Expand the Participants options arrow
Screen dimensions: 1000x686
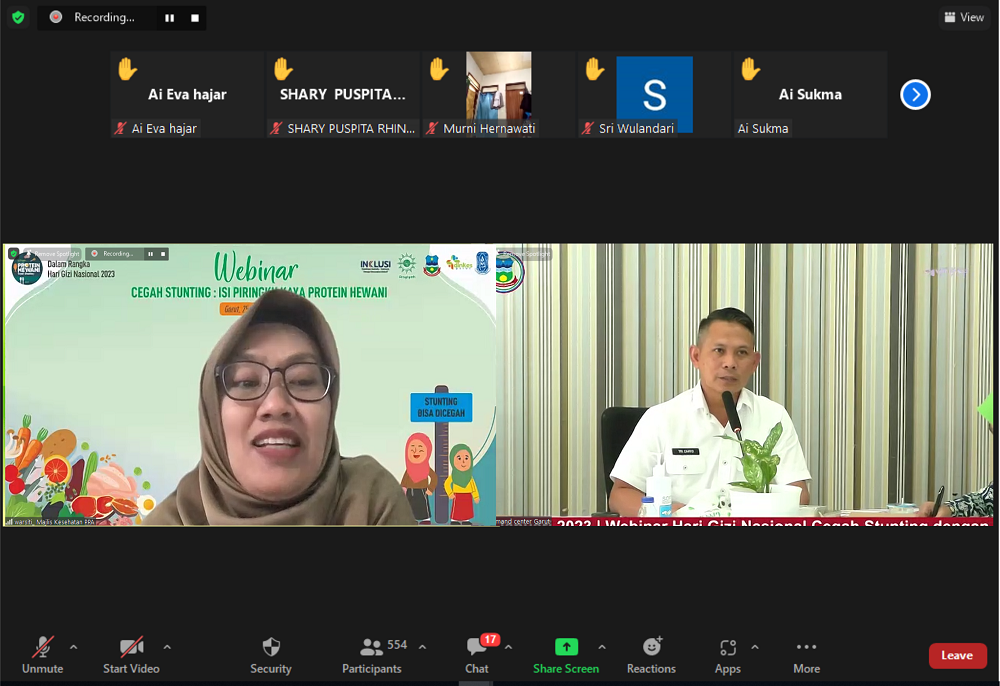tap(422, 647)
